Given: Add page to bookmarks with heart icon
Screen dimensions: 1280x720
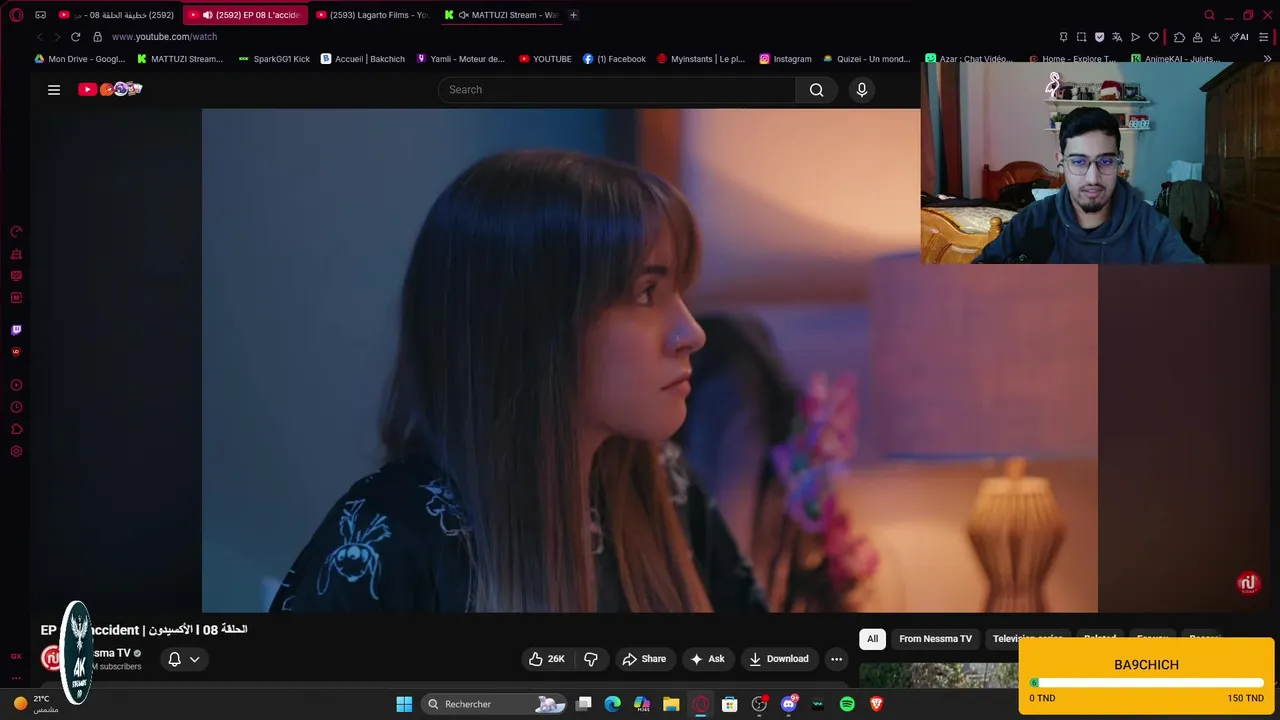Looking at the screenshot, I should [x=1153, y=37].
